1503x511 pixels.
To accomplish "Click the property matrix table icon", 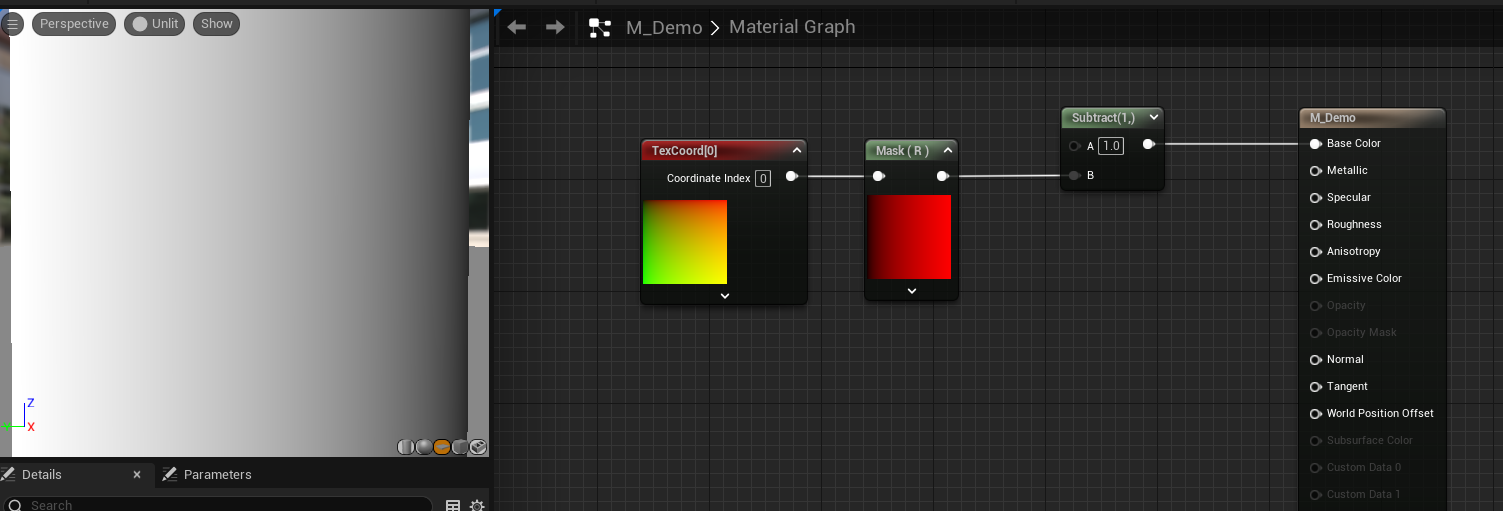I will tap(453, 506).
